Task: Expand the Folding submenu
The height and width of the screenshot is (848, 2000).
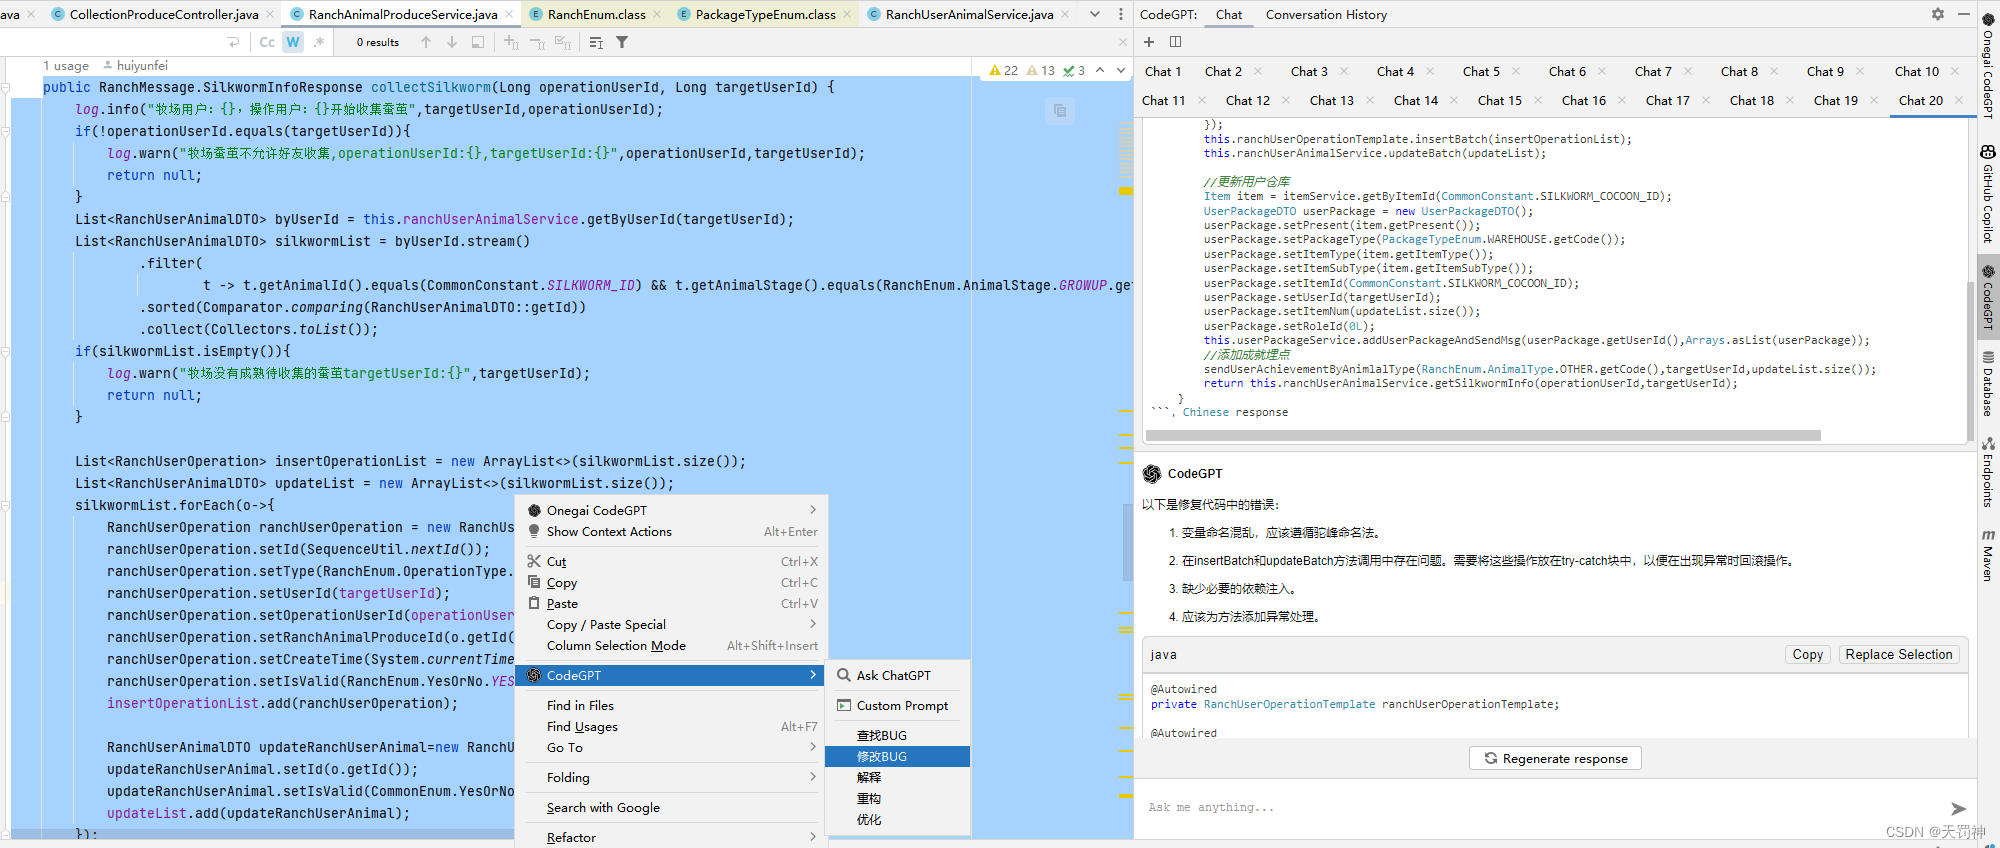Action: (672, 777)
